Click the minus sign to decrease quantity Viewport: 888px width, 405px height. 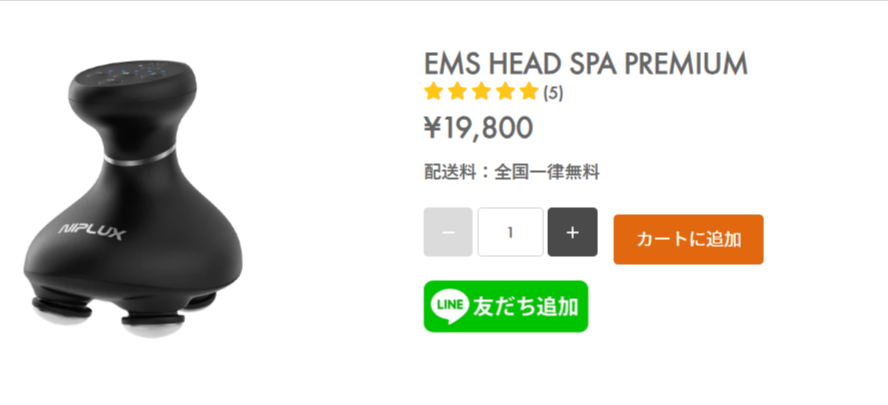tap(448, 232)
